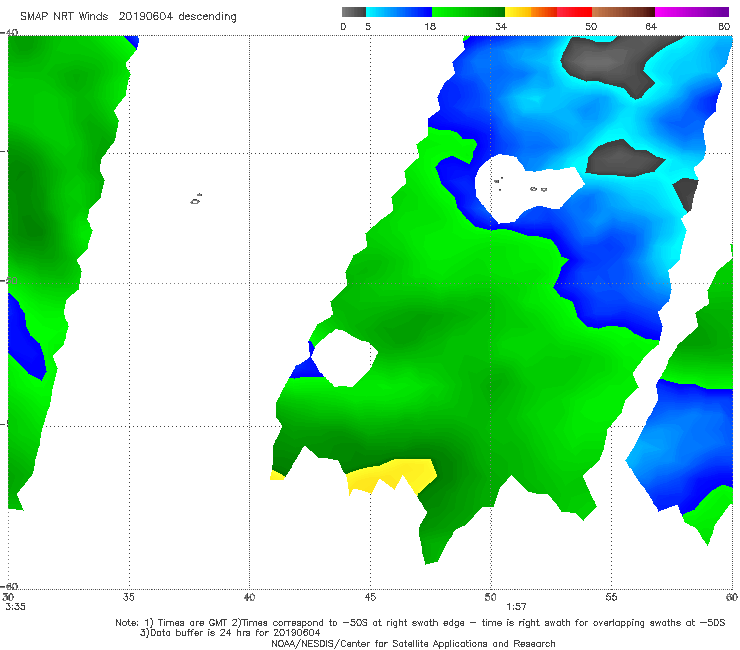Click the swath time '1:57'
740x650 pixels.
[x=516, y=607]
